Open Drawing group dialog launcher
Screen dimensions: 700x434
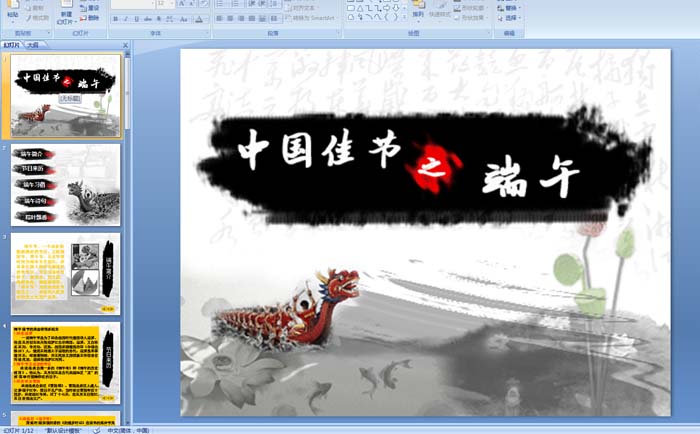[x=488, y=33]
